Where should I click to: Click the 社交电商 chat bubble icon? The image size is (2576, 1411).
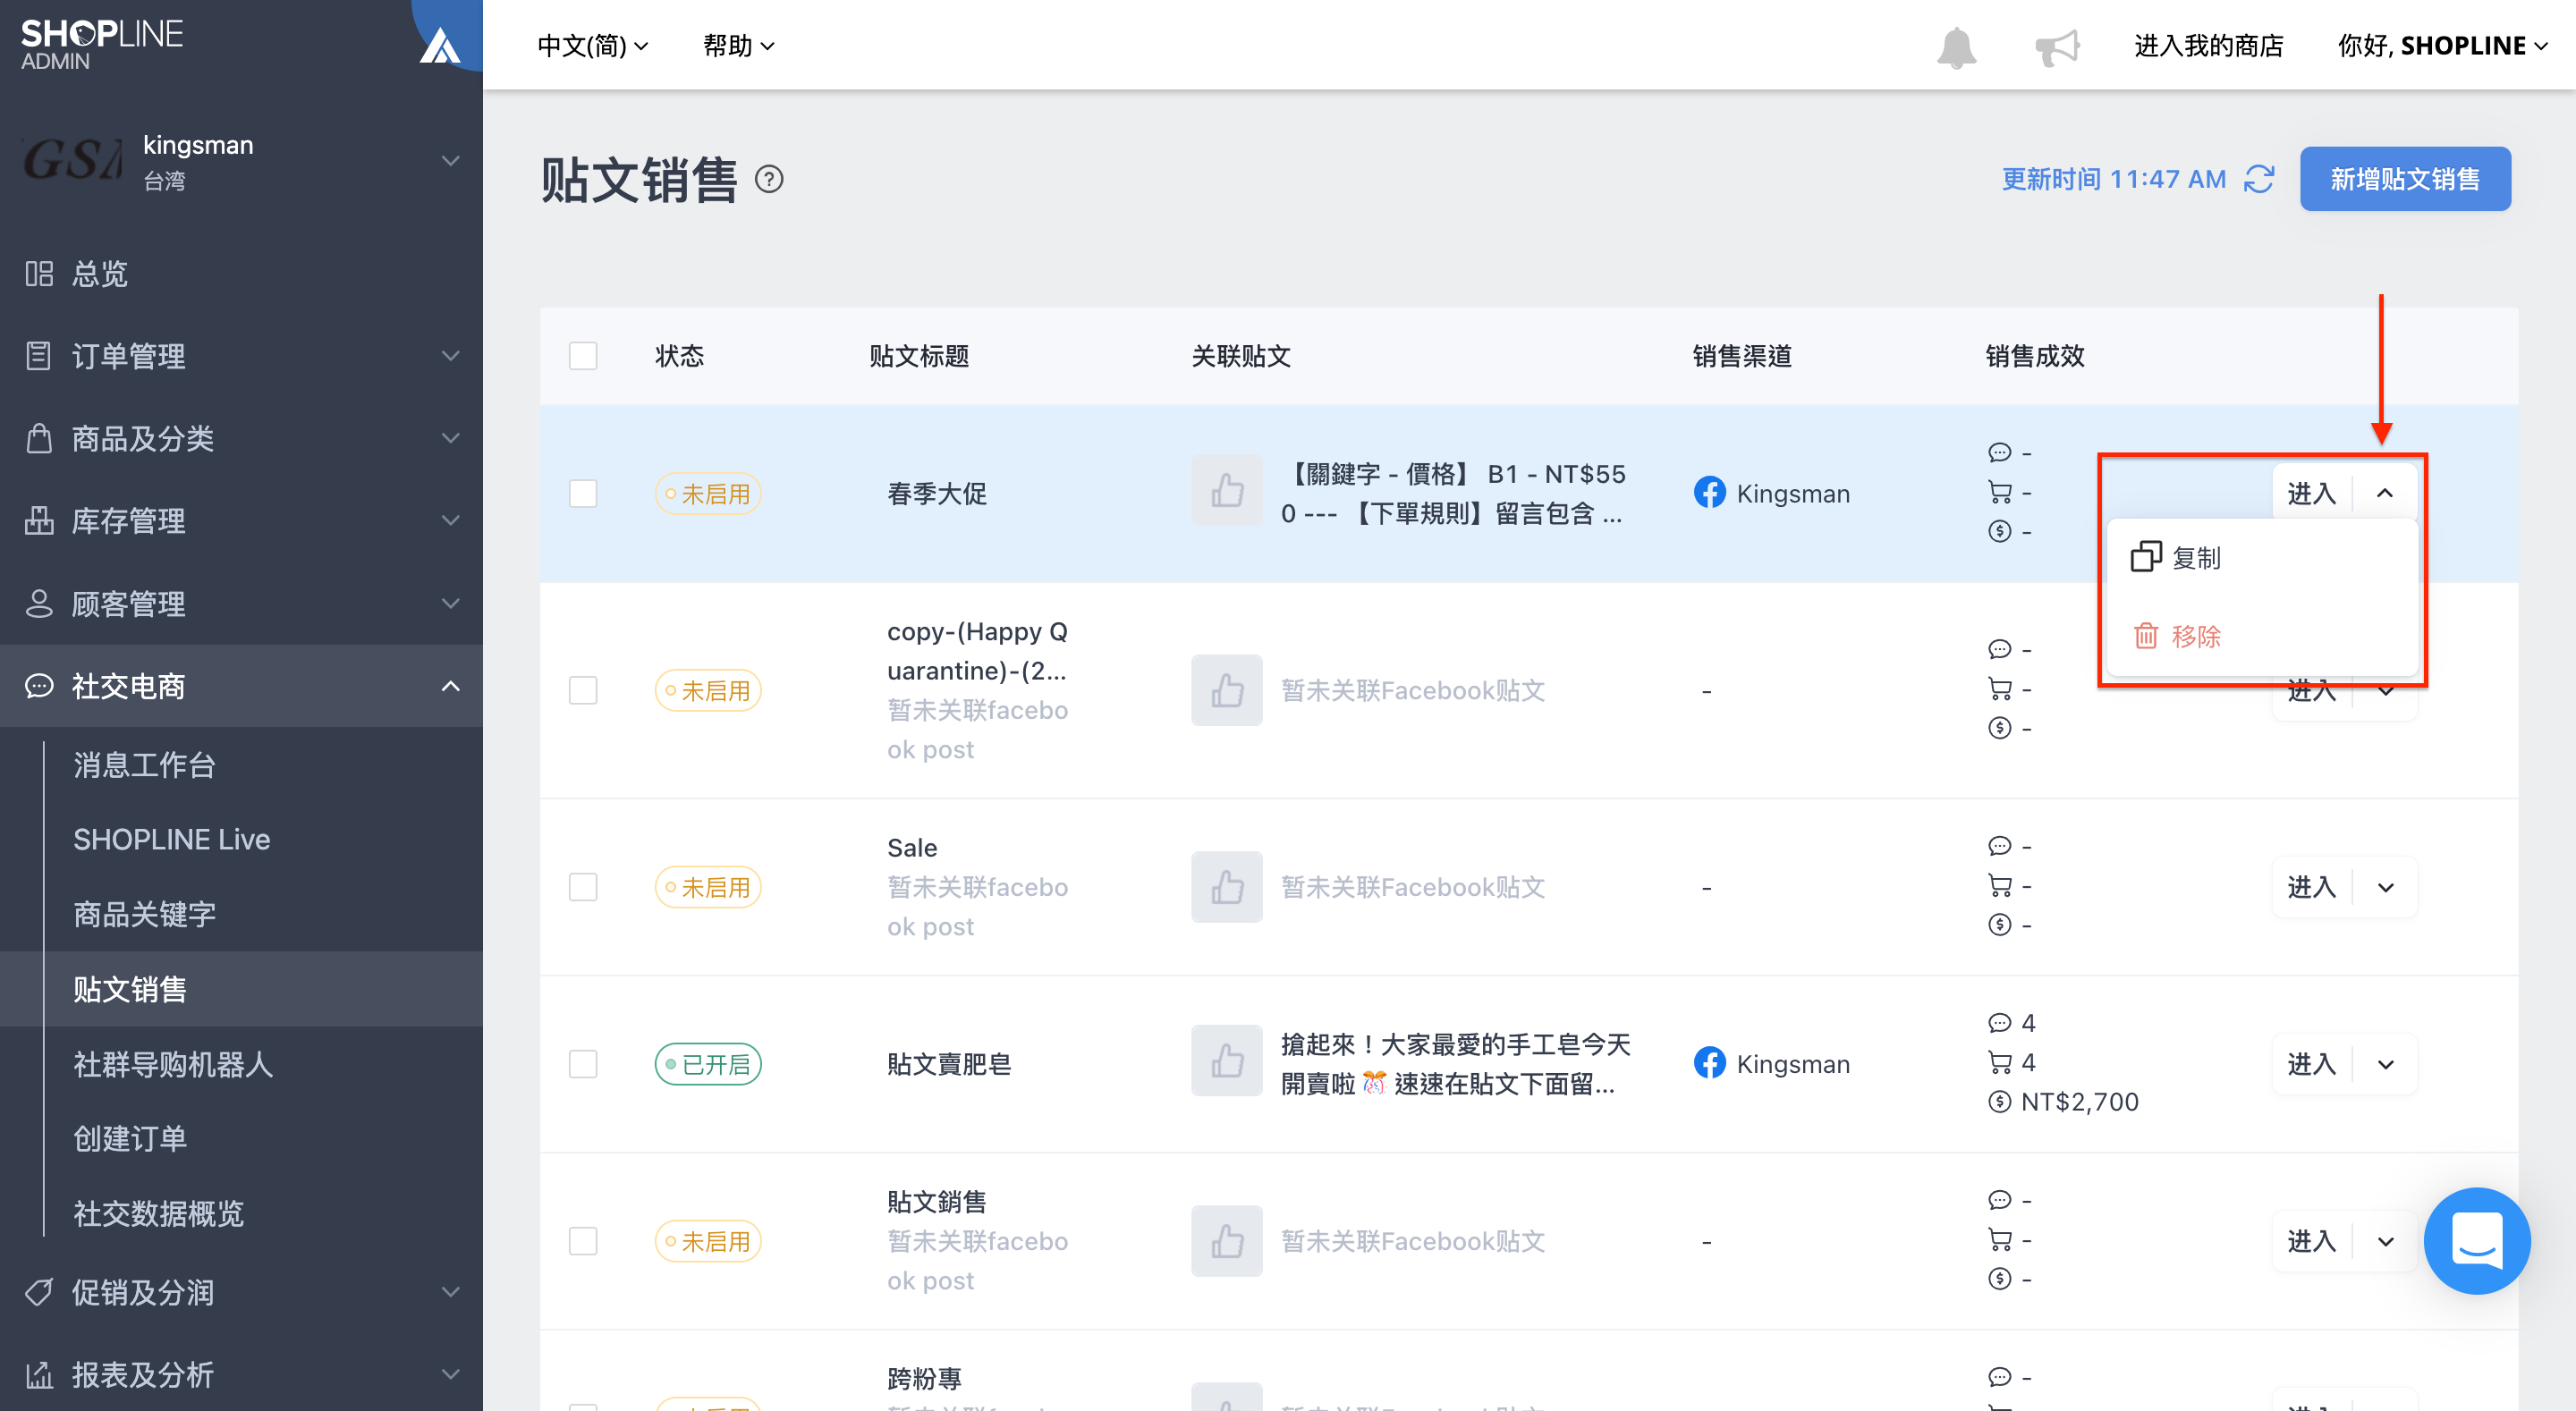pos(39,686)
